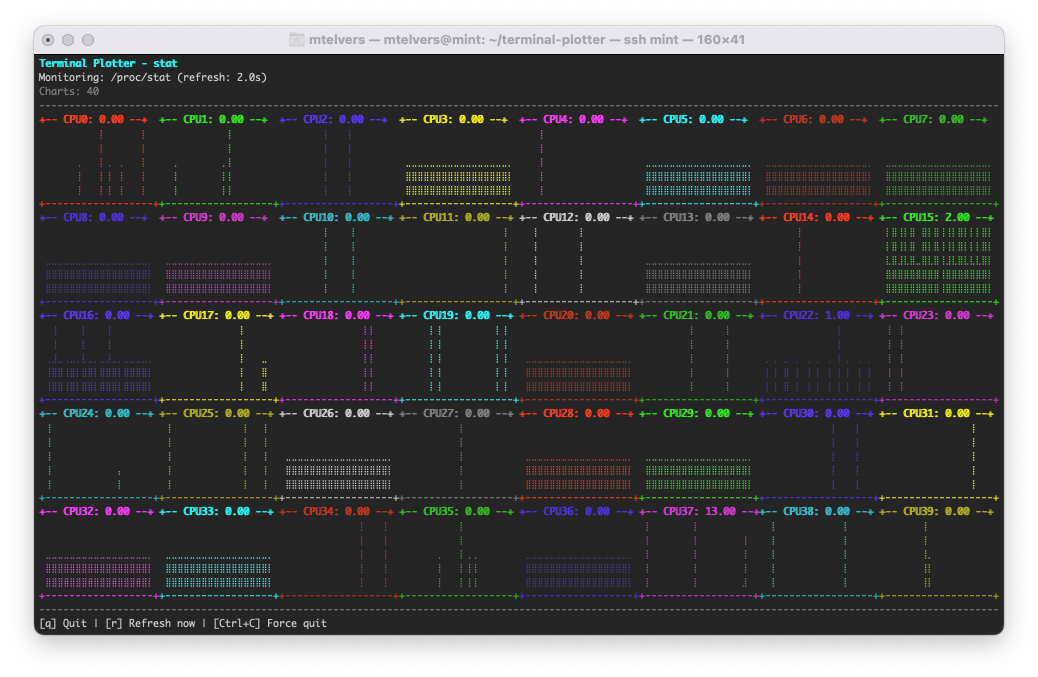Click the CPU25: 0.00 chart label

pos(216,414)
